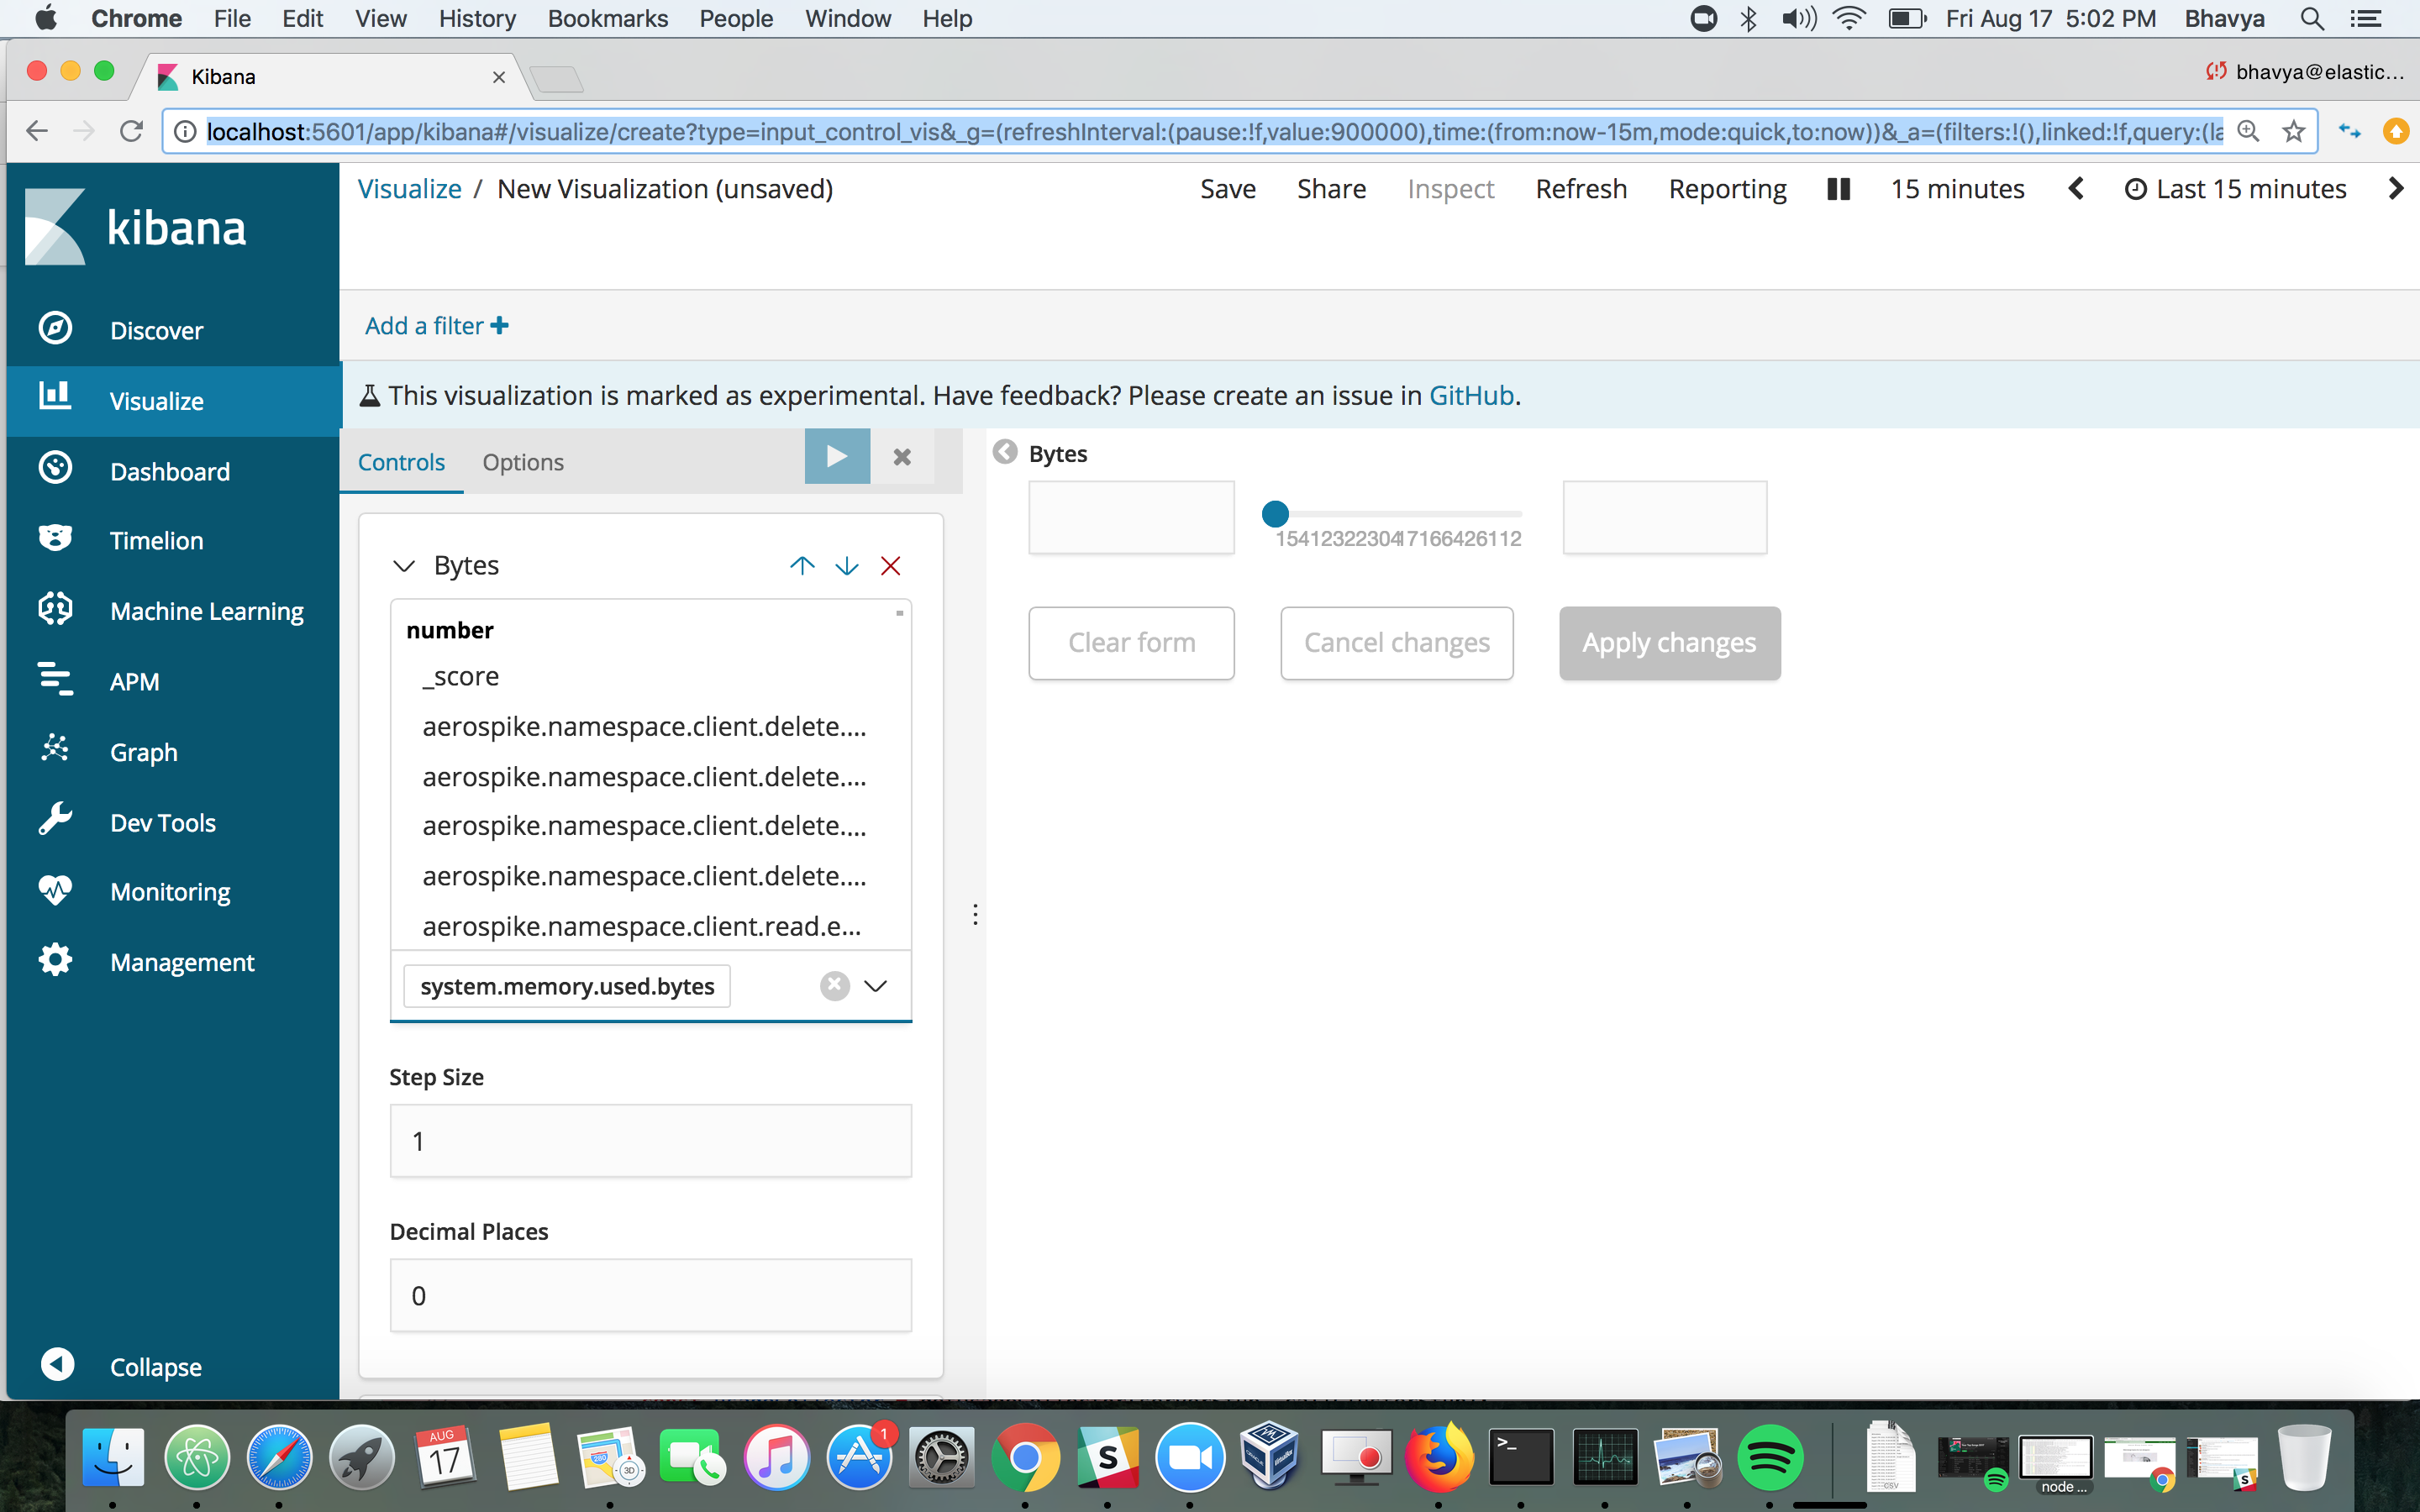
Task: Click the Step Size input field
Action: coord(650,1141)
